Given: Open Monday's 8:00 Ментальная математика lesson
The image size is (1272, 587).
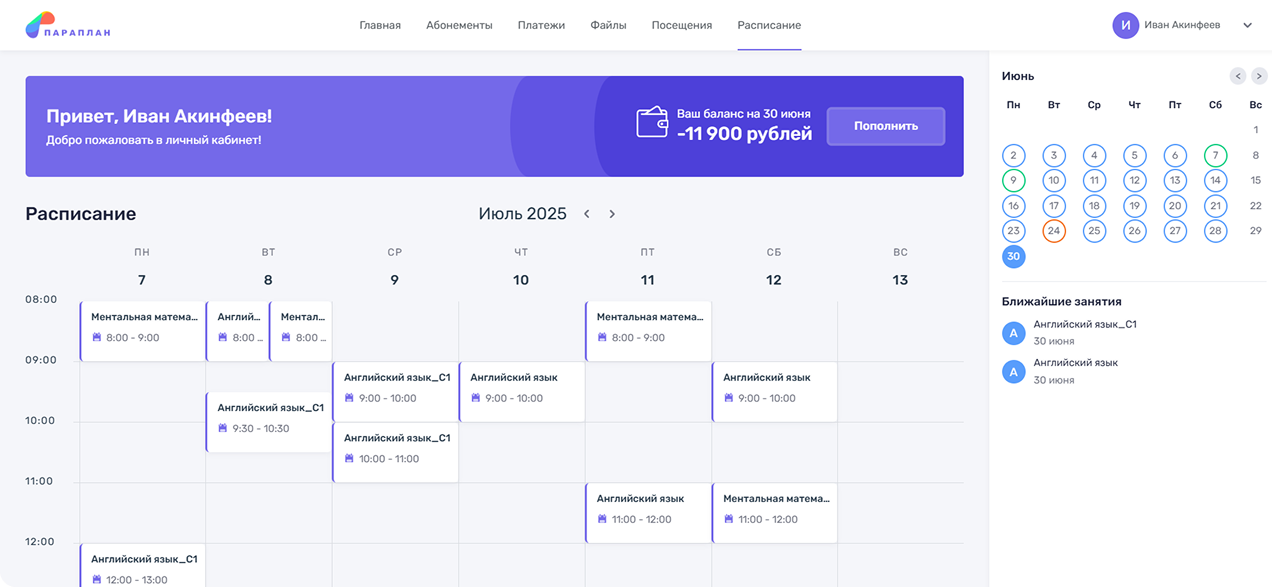Looking at the screenshot, I should tap(142, 328).
